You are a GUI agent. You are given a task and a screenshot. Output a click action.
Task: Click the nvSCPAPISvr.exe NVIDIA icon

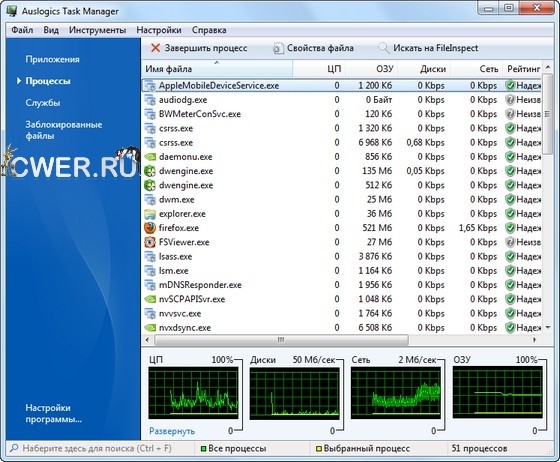point(150,299)
